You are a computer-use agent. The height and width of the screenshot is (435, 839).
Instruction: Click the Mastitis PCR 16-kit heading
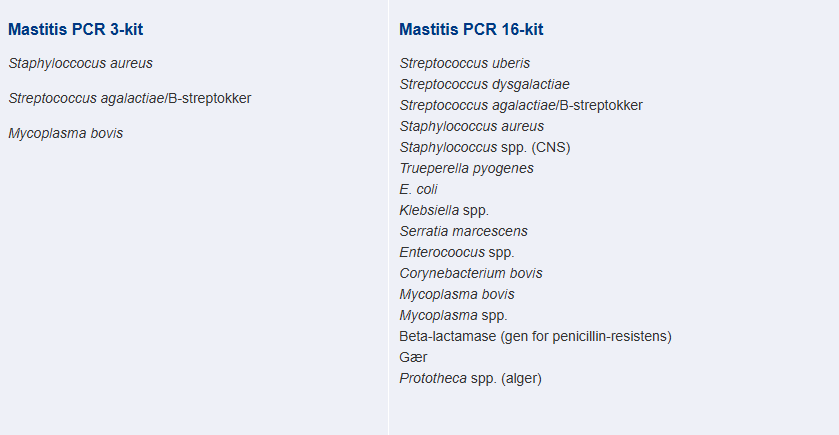pyautogui.click(x=471, y=29)
